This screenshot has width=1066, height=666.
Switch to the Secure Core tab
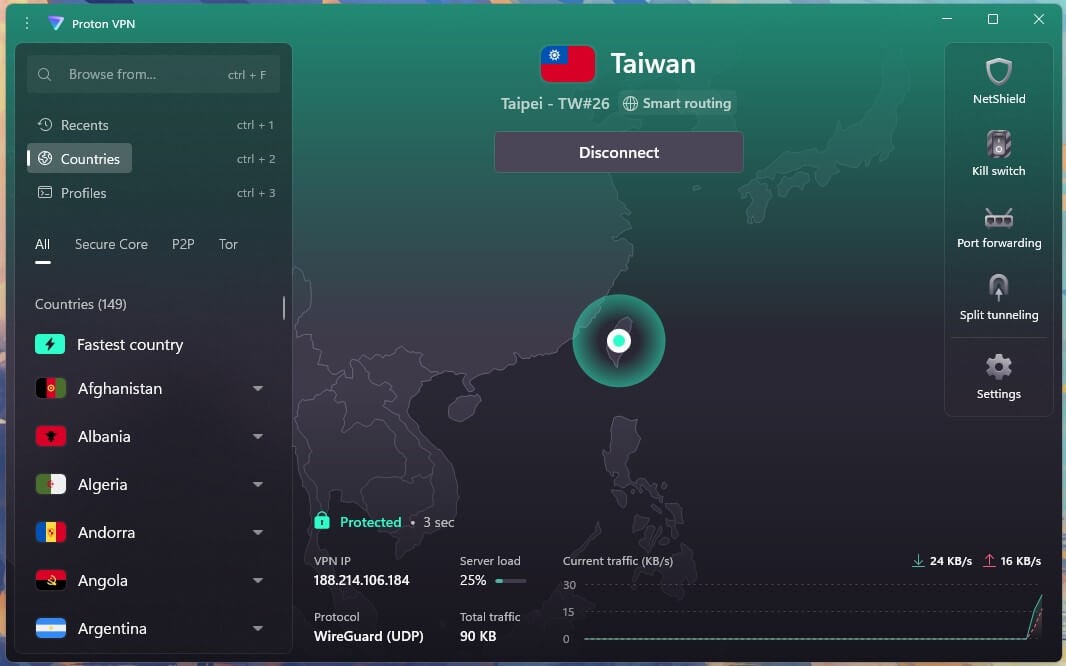(x=111, y=244)
